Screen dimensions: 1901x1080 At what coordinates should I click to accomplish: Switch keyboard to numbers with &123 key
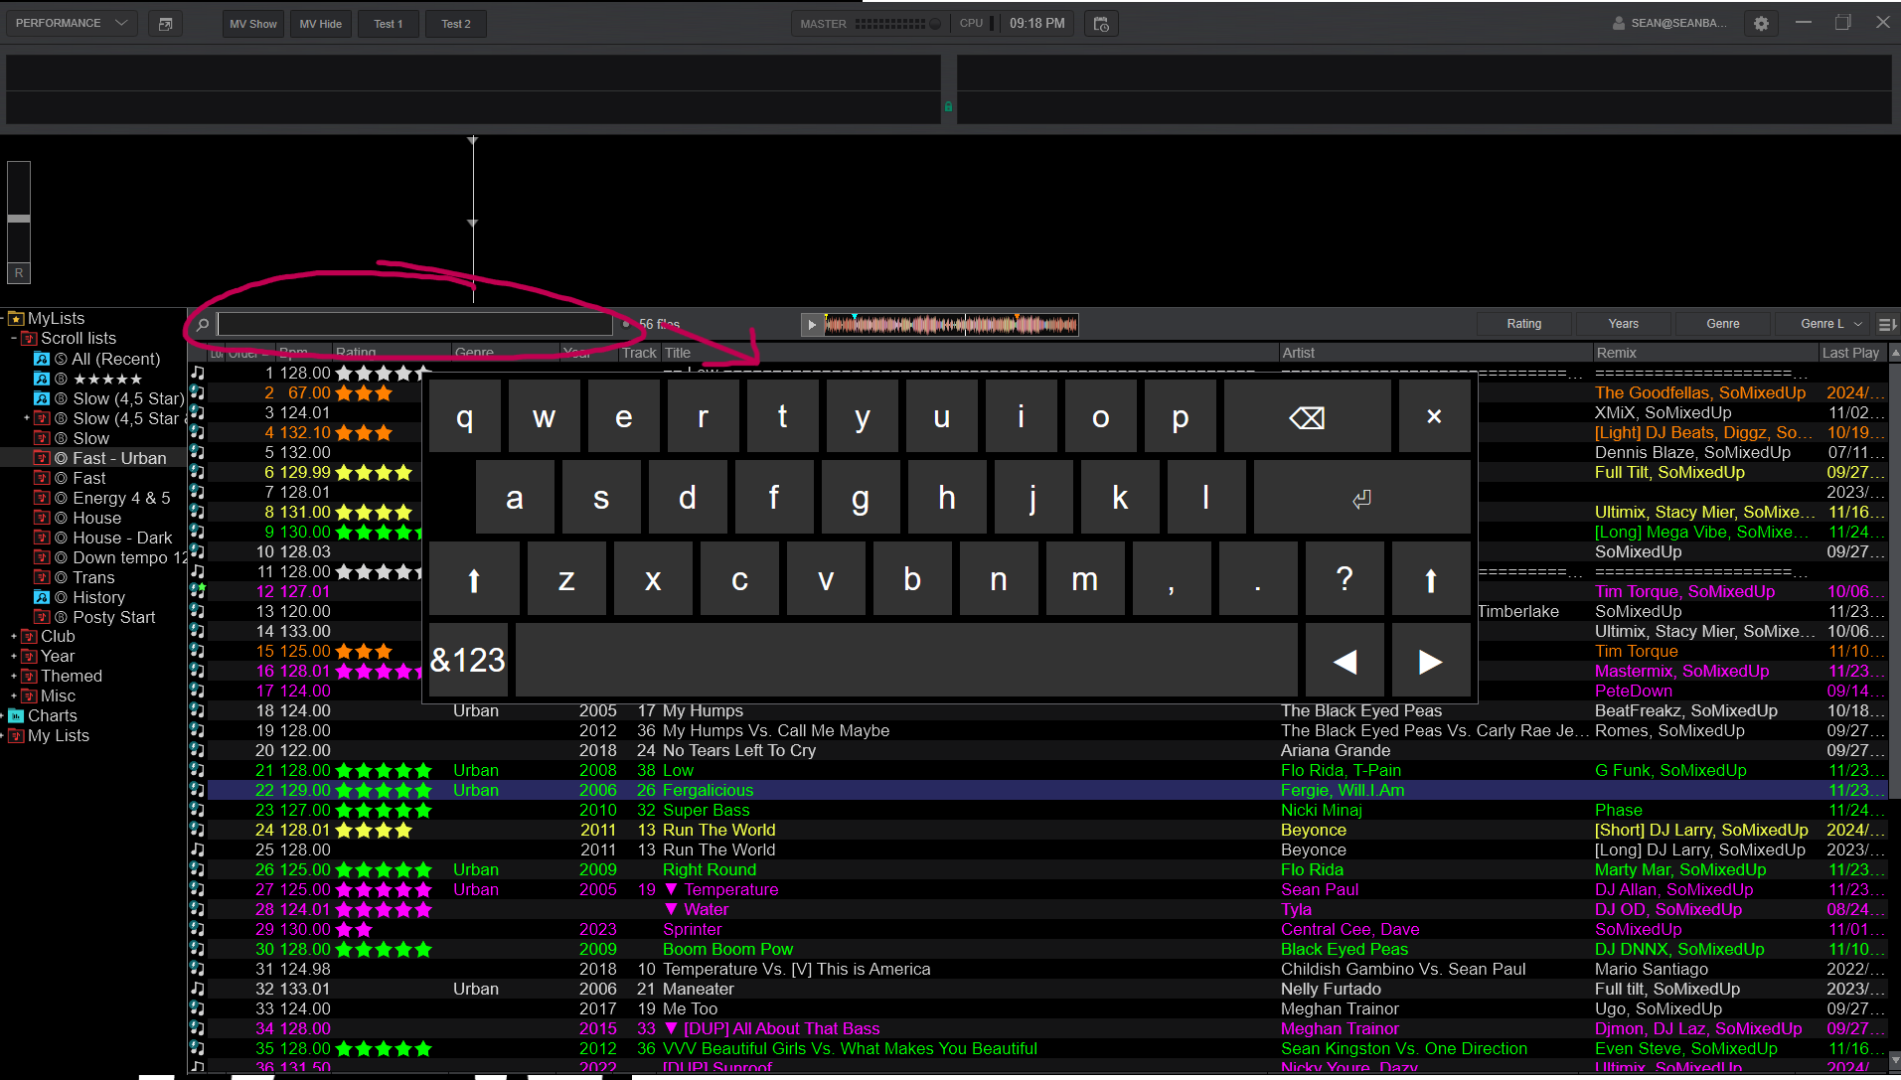(x=467, y=659)
